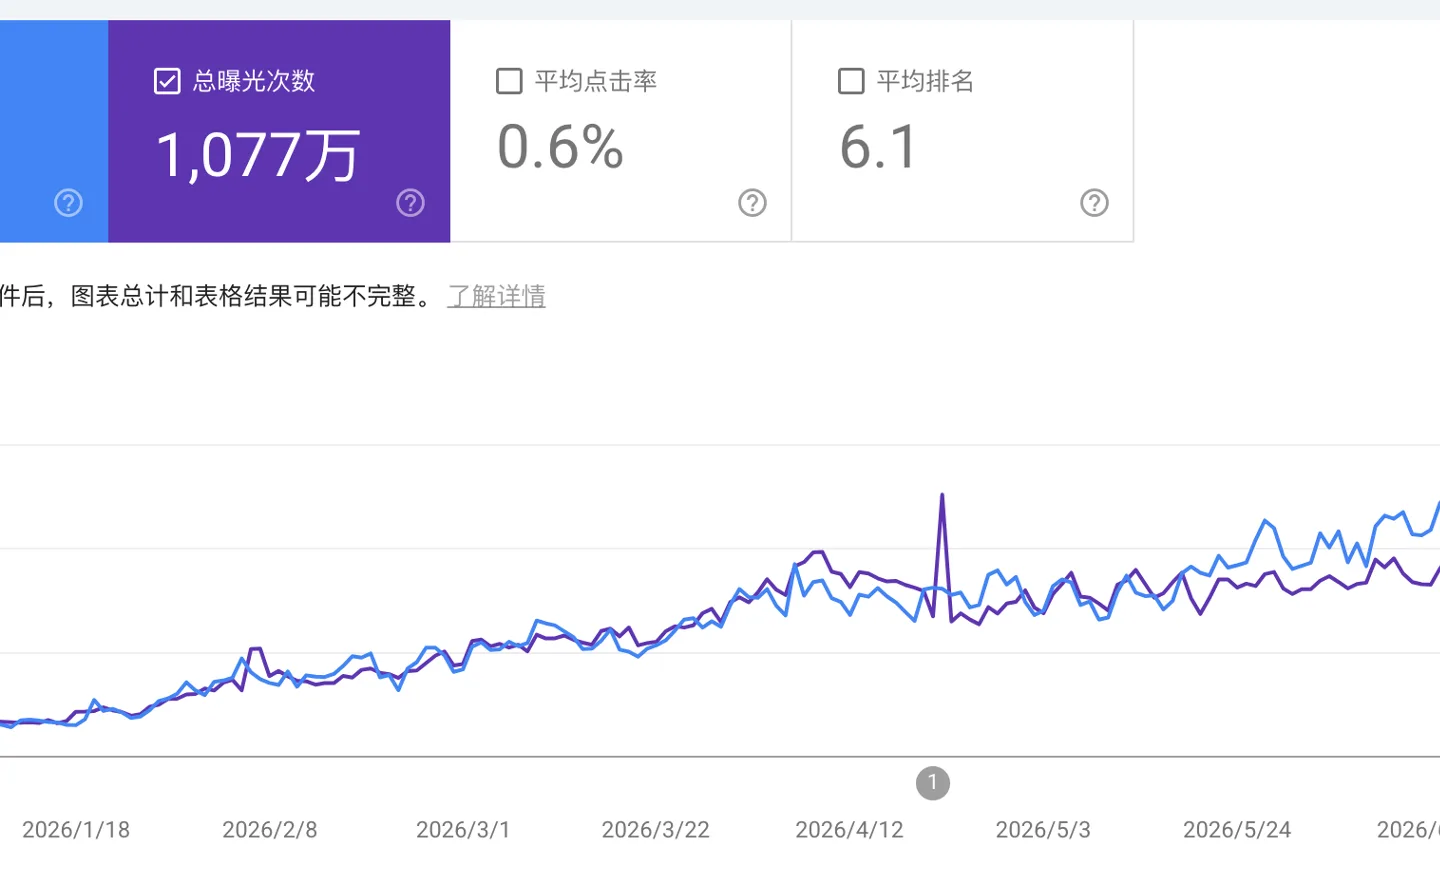Click the annotation marker 1 on the timeline

(933, 783)
